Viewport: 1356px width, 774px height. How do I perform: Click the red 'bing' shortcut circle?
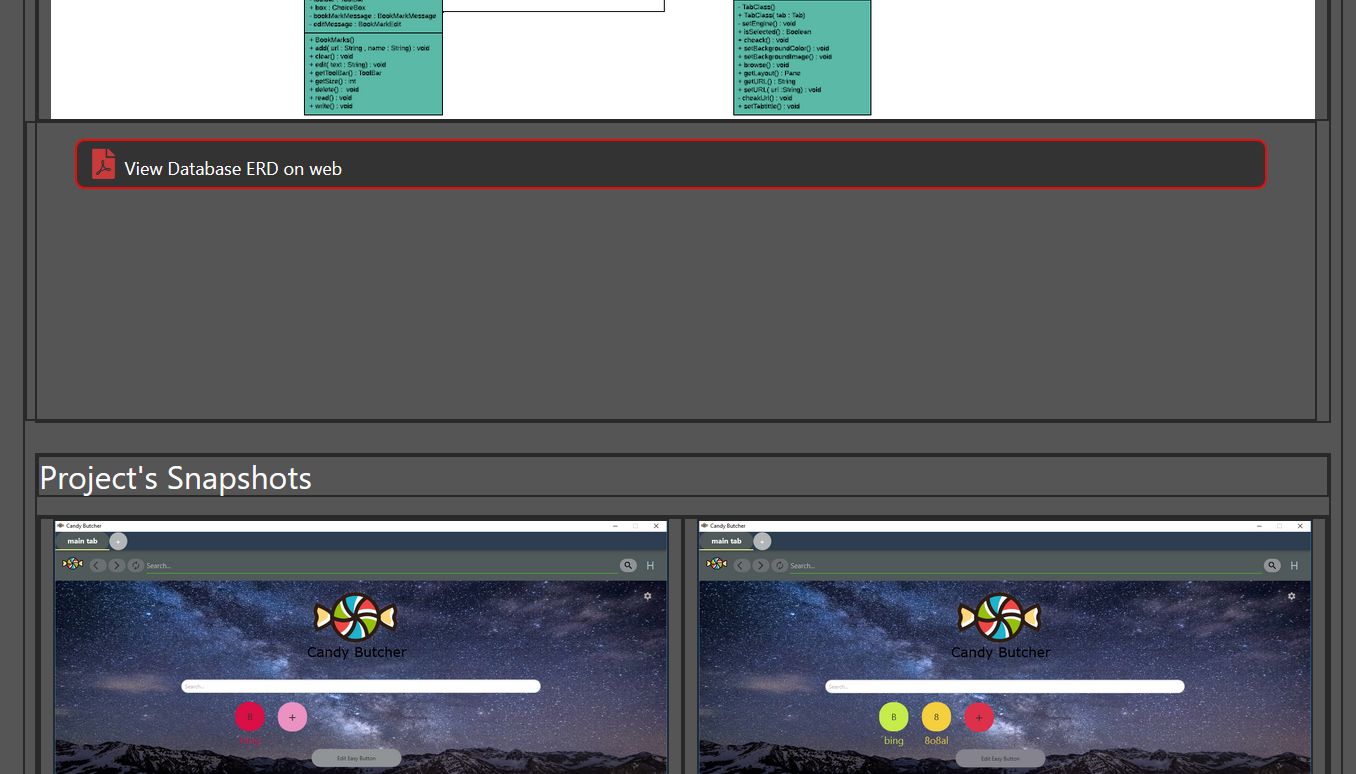pyautogui.click(x=250, y=717)
